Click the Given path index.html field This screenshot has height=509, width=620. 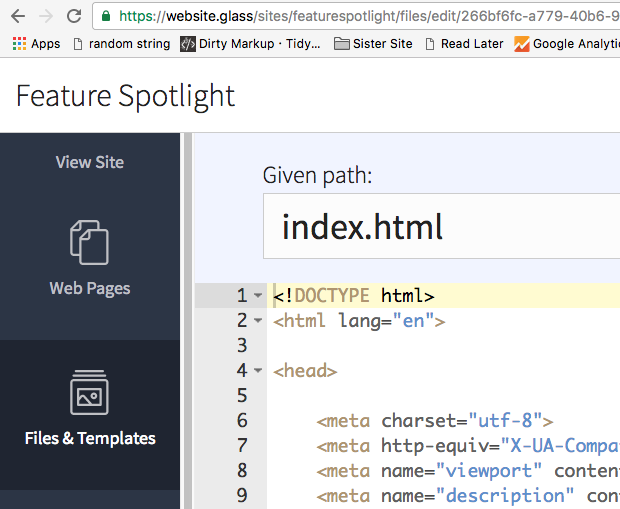(x=441, y=226)
